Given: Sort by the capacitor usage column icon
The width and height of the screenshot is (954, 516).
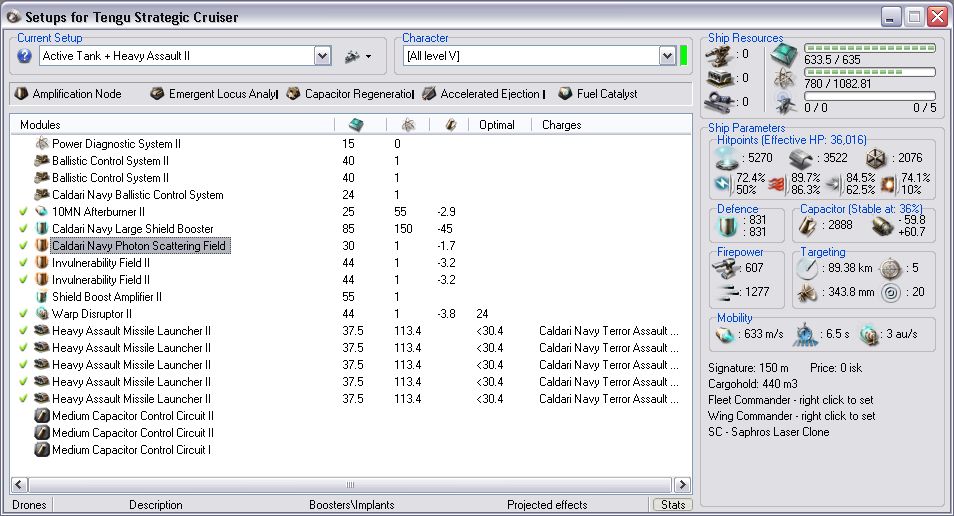Looking at the screenshot, I should click(451, 125).
